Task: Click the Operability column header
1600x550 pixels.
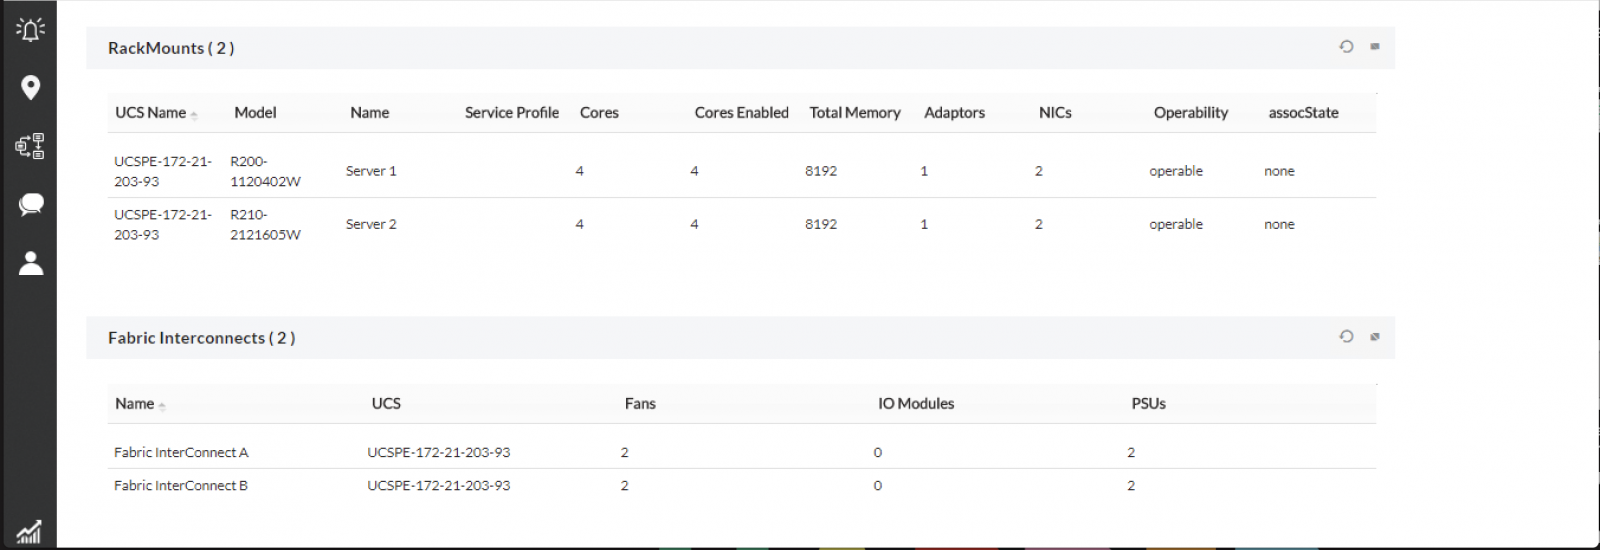Action: pos(1190,113)
